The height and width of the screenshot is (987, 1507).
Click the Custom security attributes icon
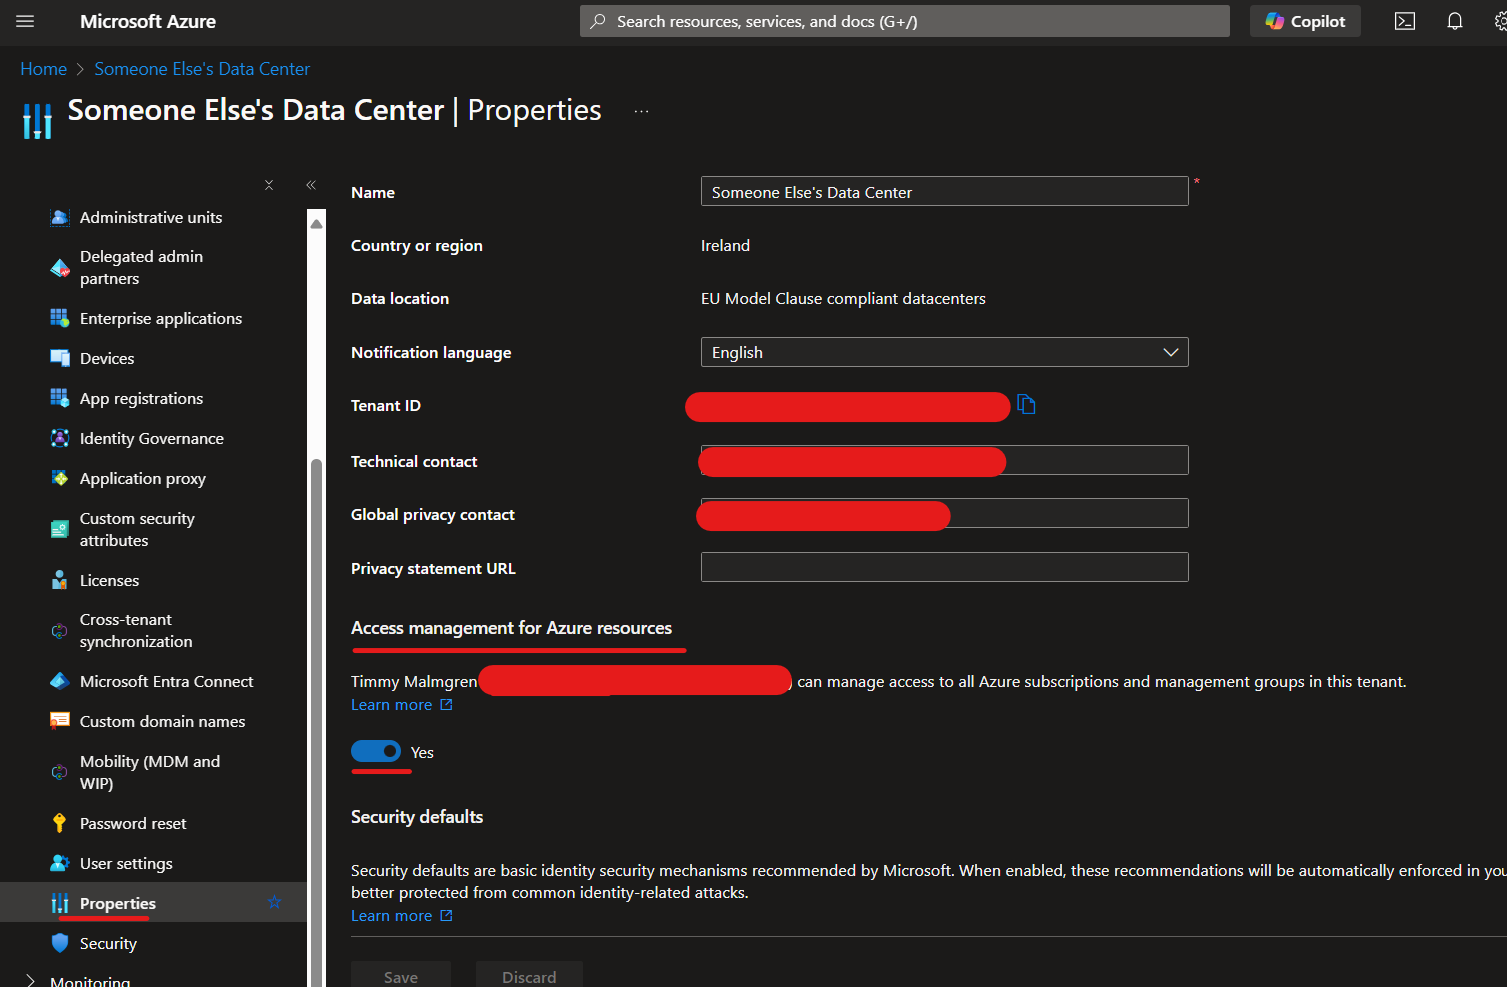(60, 529)
